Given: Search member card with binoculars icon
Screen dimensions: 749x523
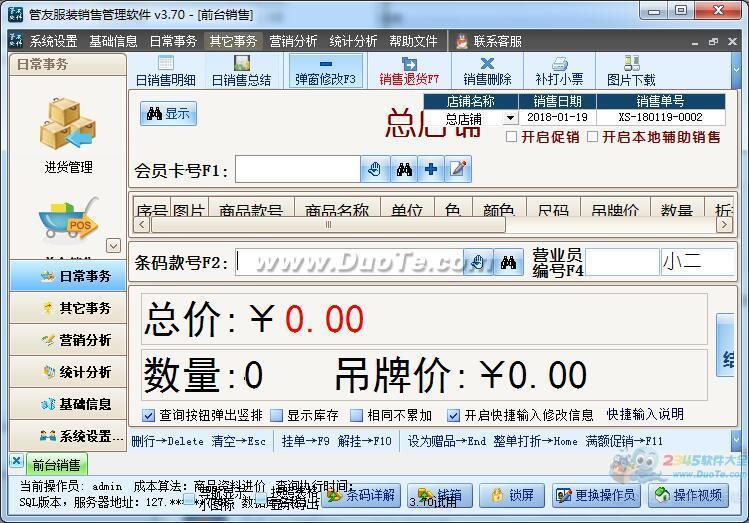Looking at the screenshot, I should coord(403,170).
